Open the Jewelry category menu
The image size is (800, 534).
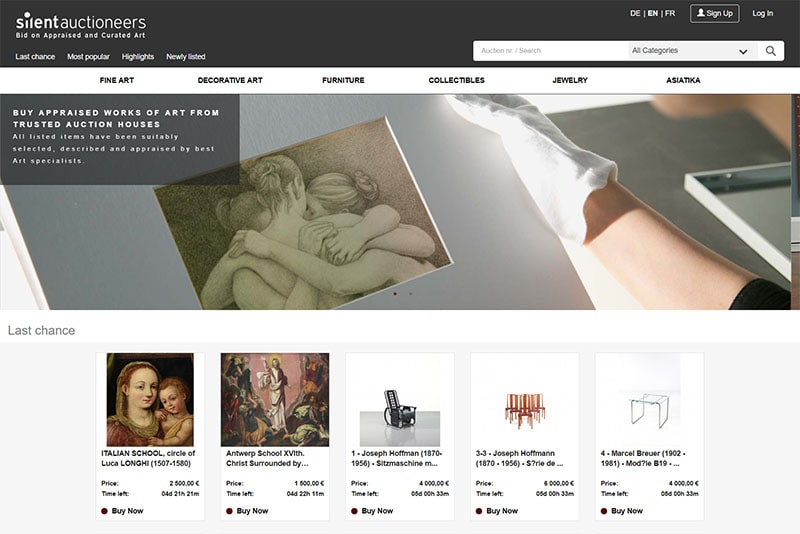tap(570, 80)
